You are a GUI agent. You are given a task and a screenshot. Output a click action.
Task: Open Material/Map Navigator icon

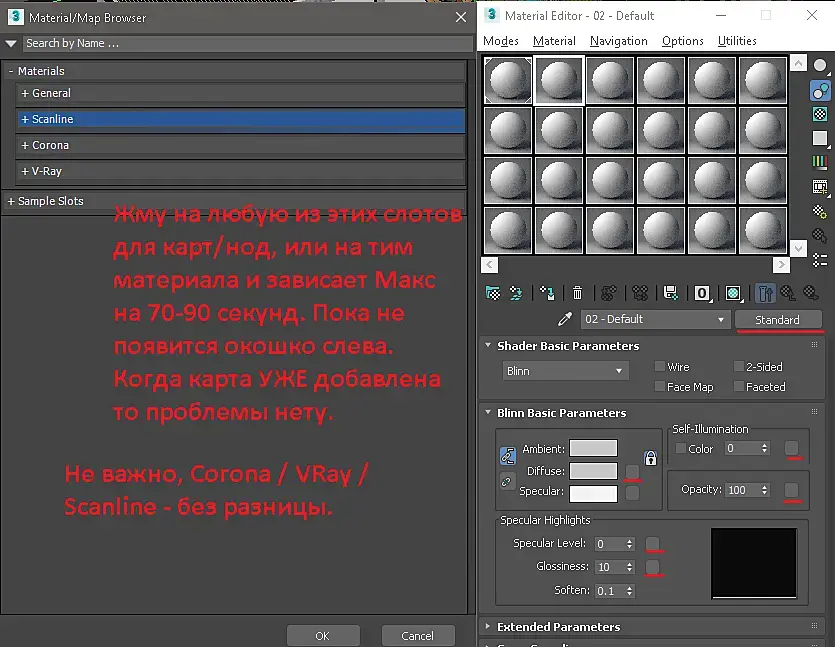pyautogui.click(x=820, y=260)
